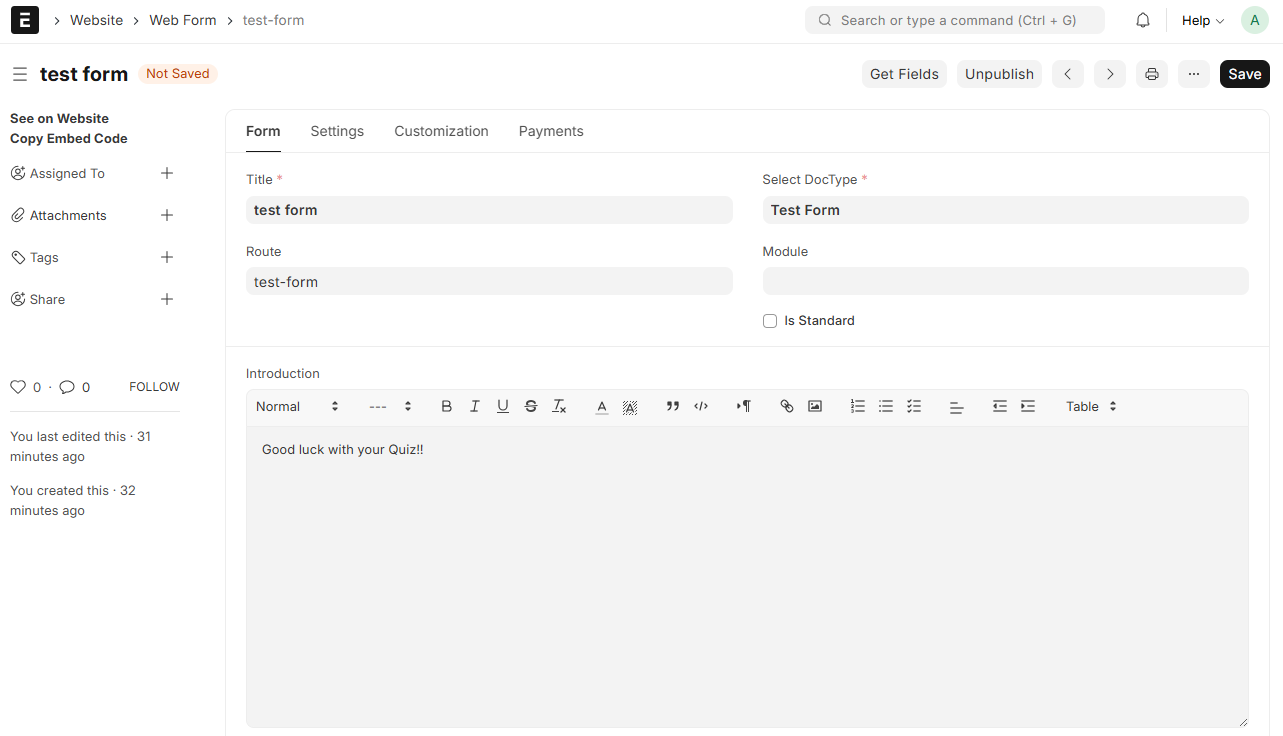Viewport: 1283px width, 736px height.
Task: Insert a blockquote in the editor
Action: pyautogui.click(x=673, y=406)
